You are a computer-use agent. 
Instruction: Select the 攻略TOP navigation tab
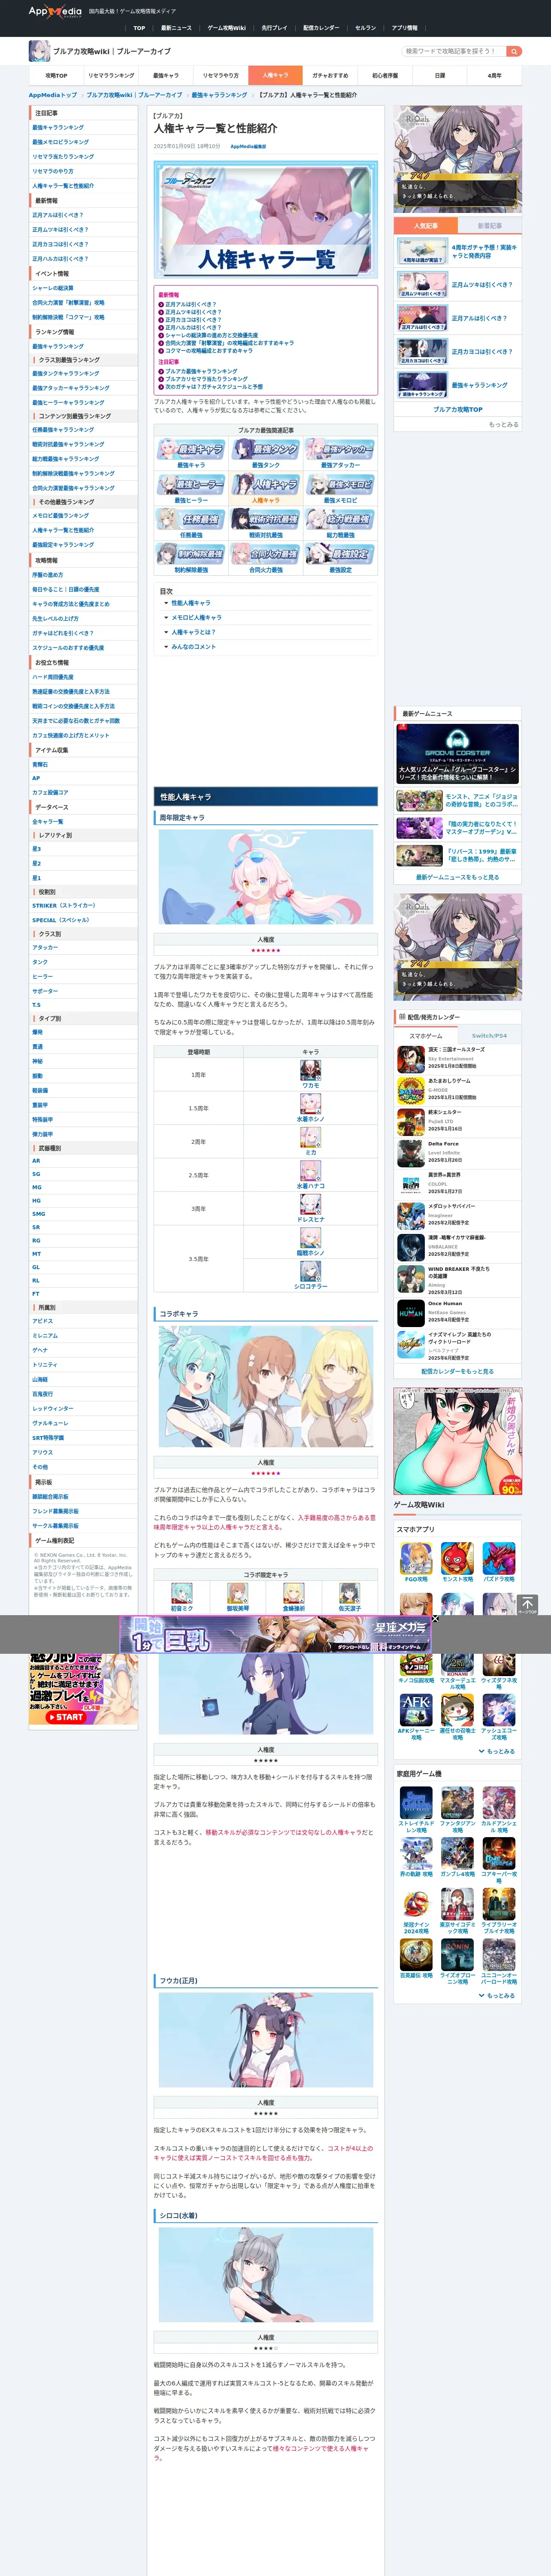[56, 75]
